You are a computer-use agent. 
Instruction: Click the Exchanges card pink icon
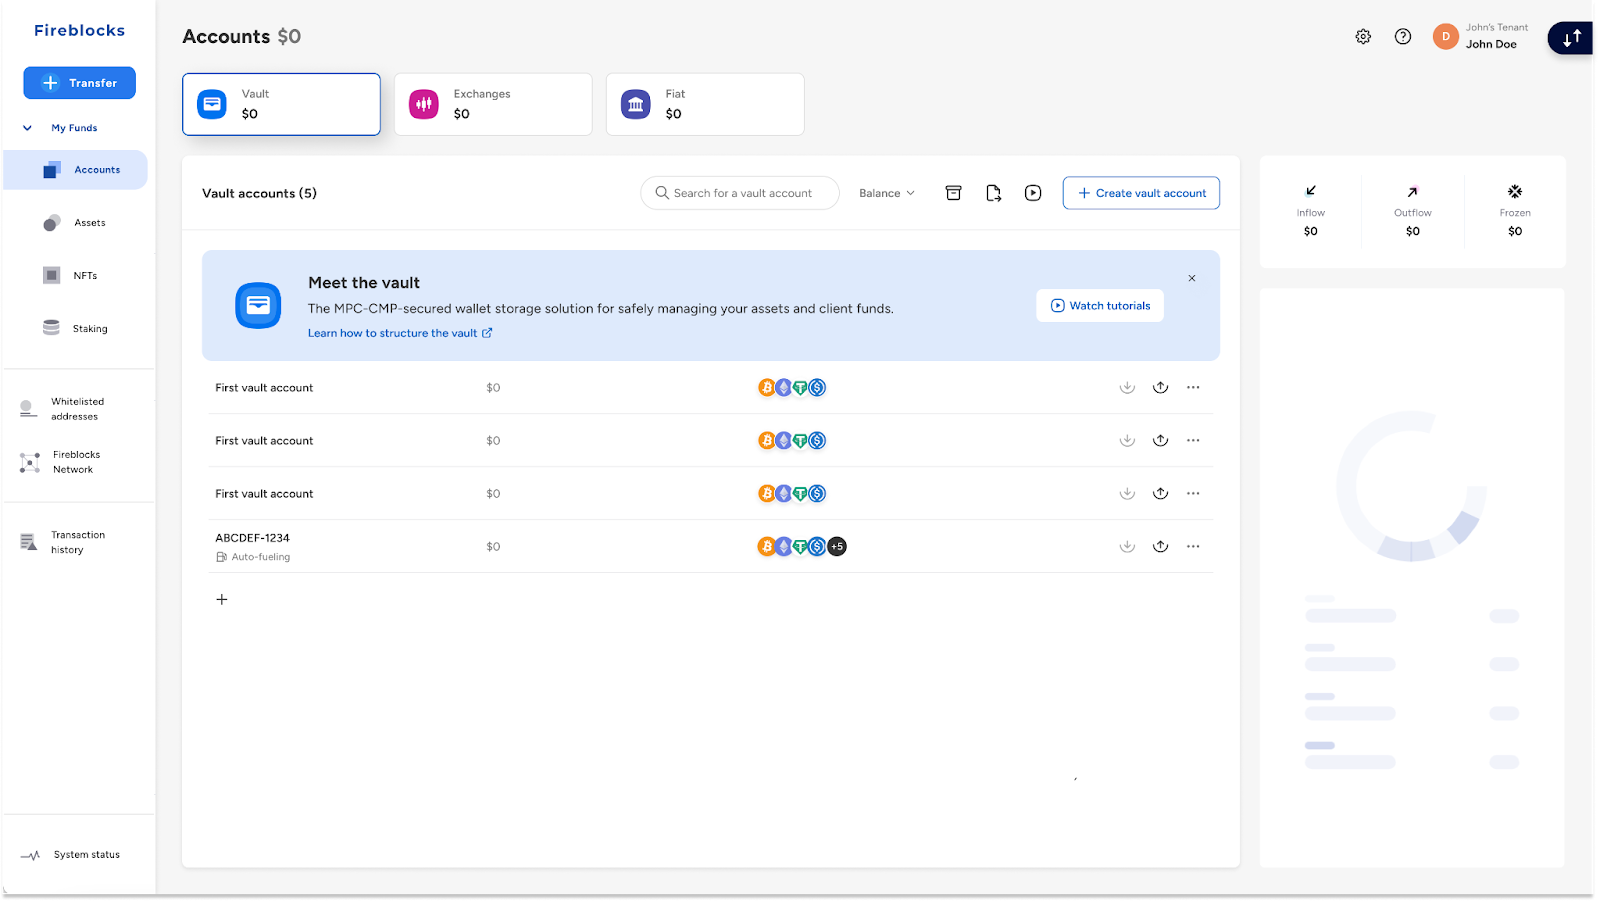point(424,104)
